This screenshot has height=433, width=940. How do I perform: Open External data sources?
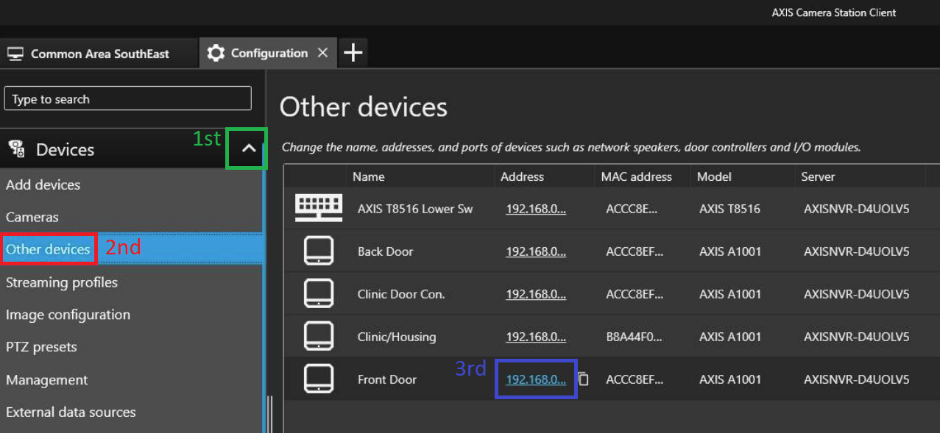tap(71, 412)
